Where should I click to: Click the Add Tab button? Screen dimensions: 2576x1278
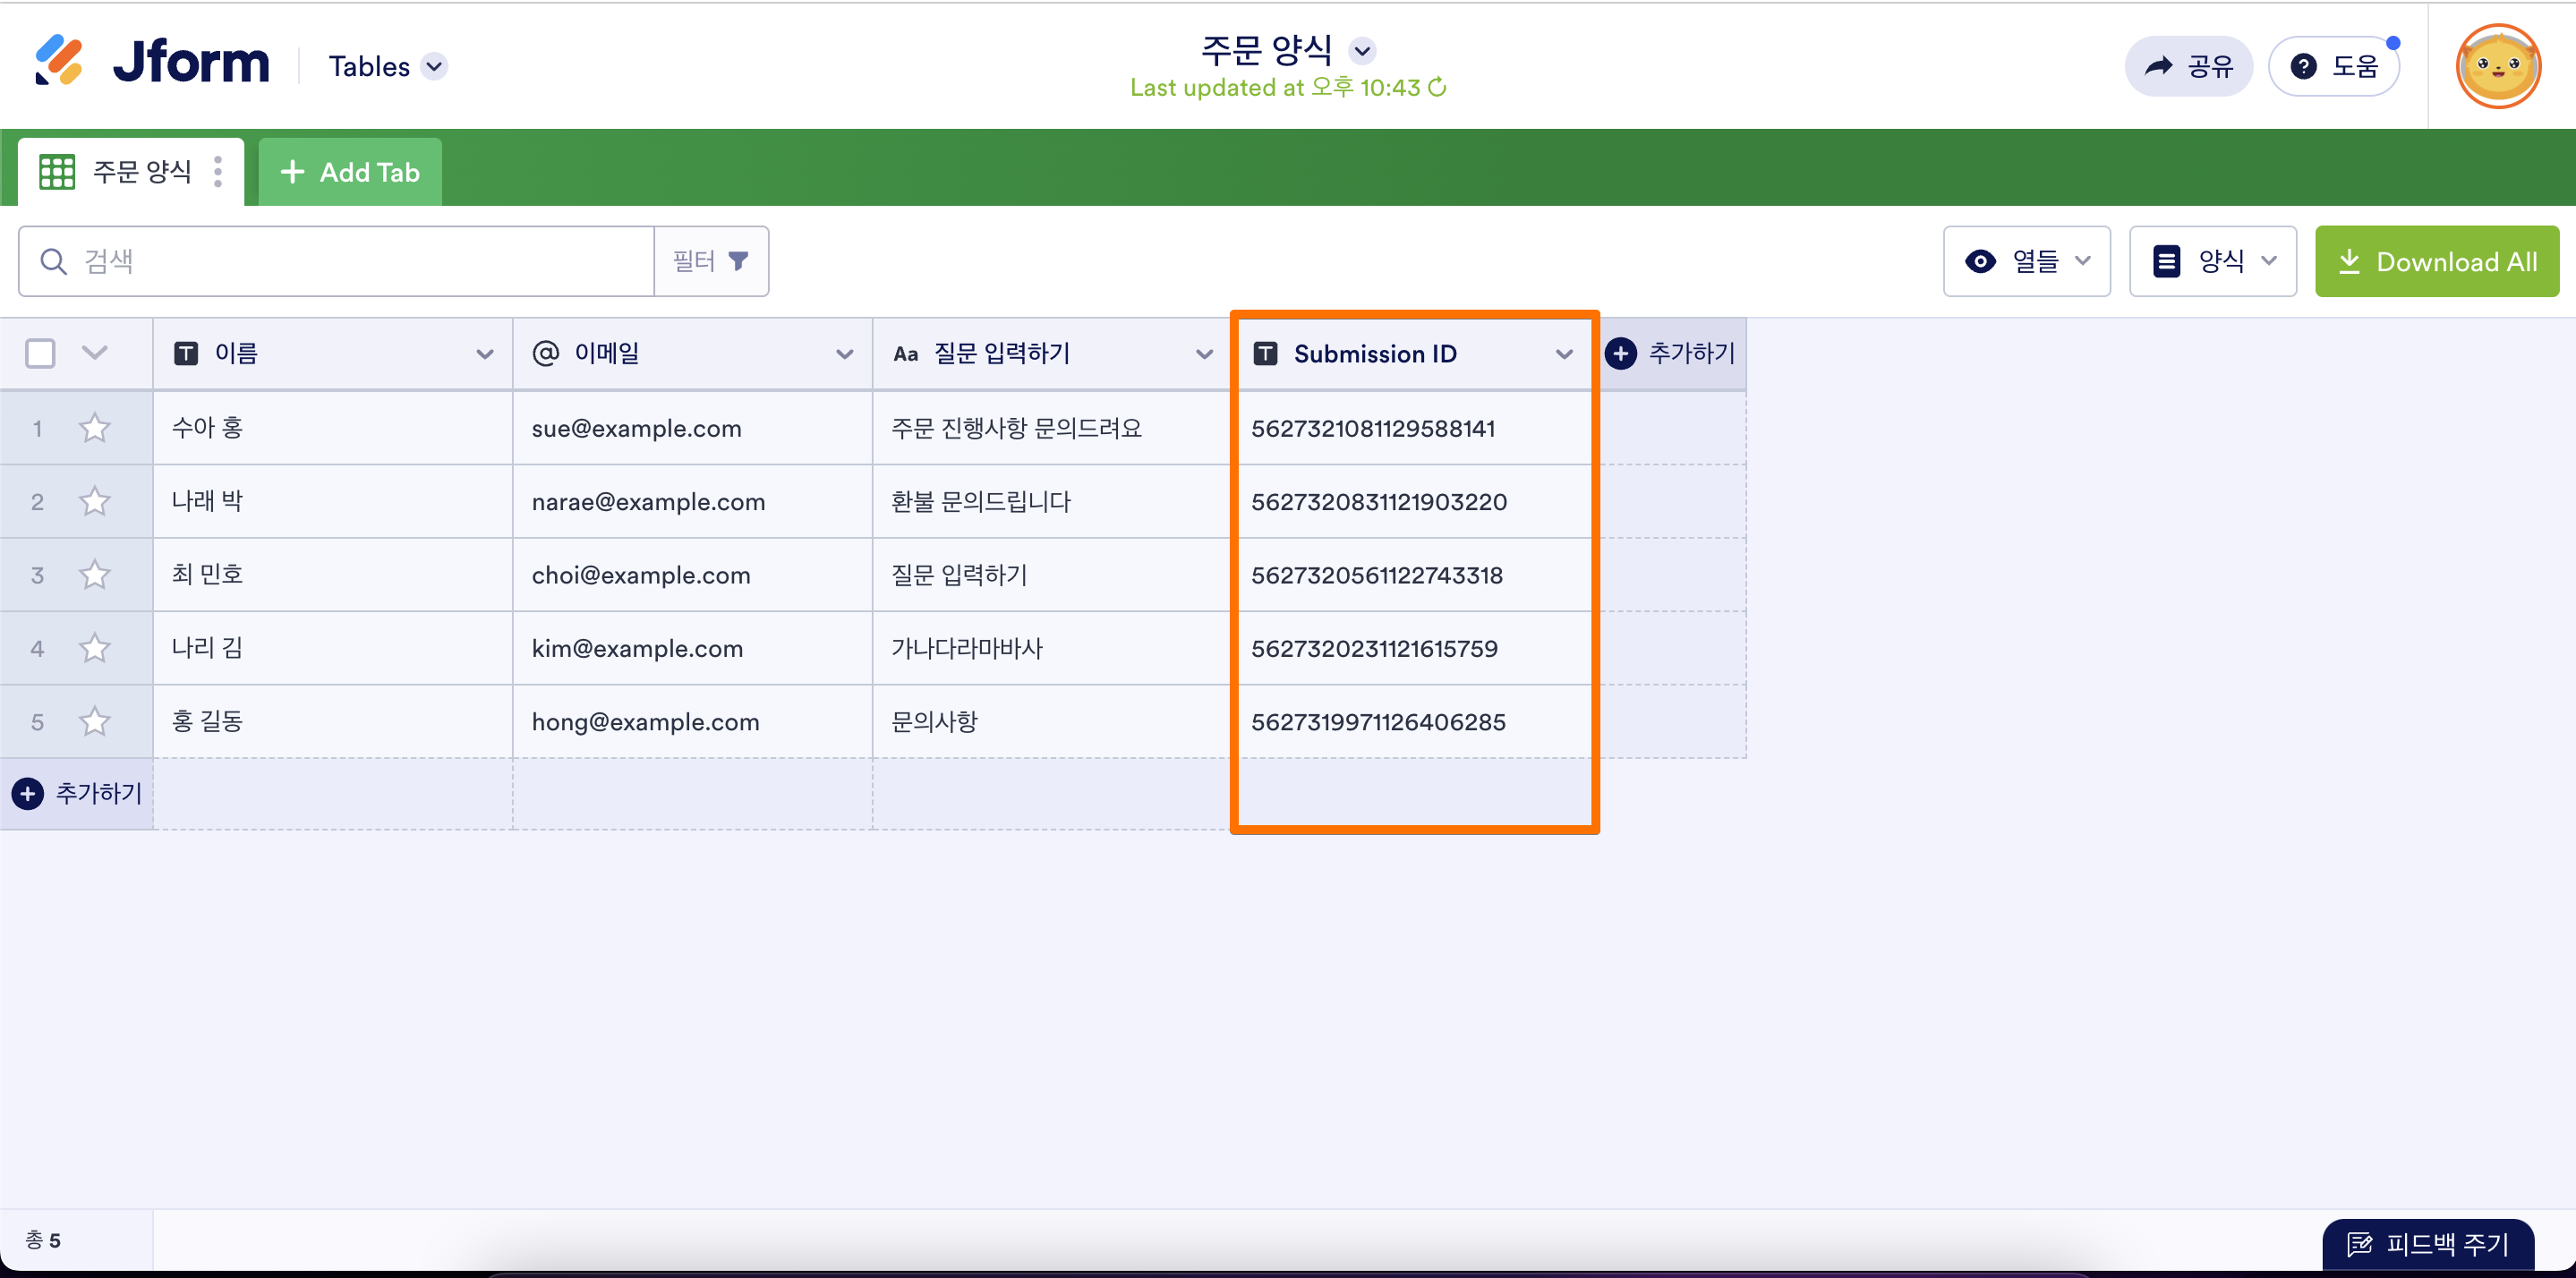(350, 172)
